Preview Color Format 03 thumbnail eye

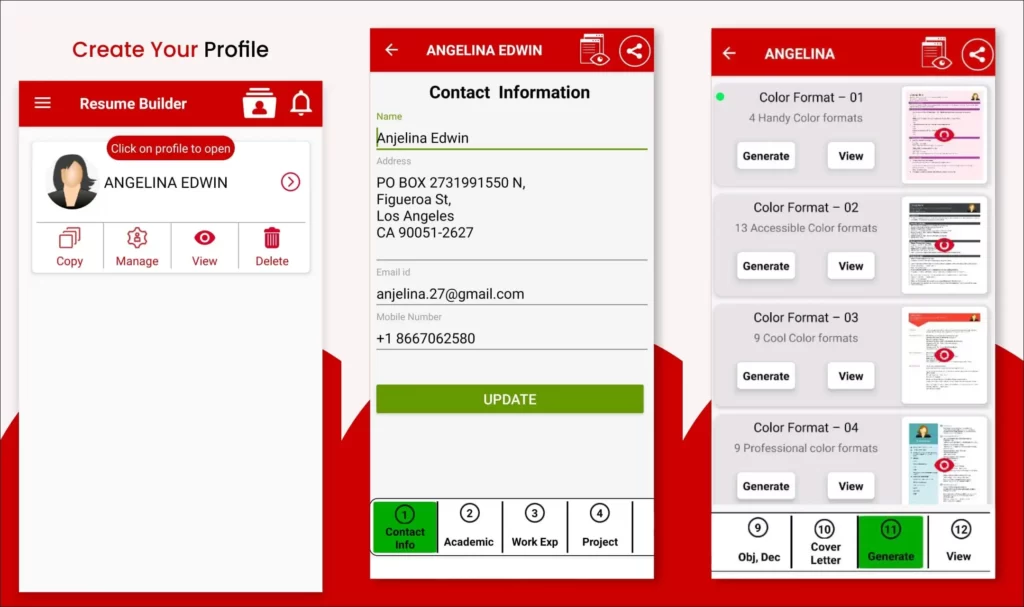(944, 355)
